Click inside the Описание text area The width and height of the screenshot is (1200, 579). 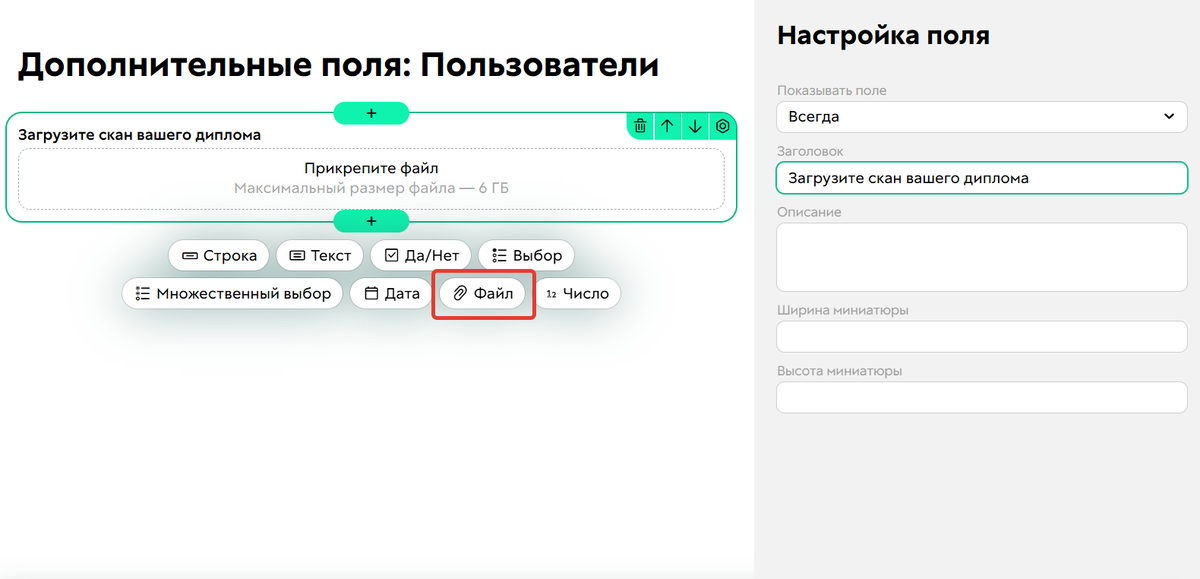pos(981,257)
